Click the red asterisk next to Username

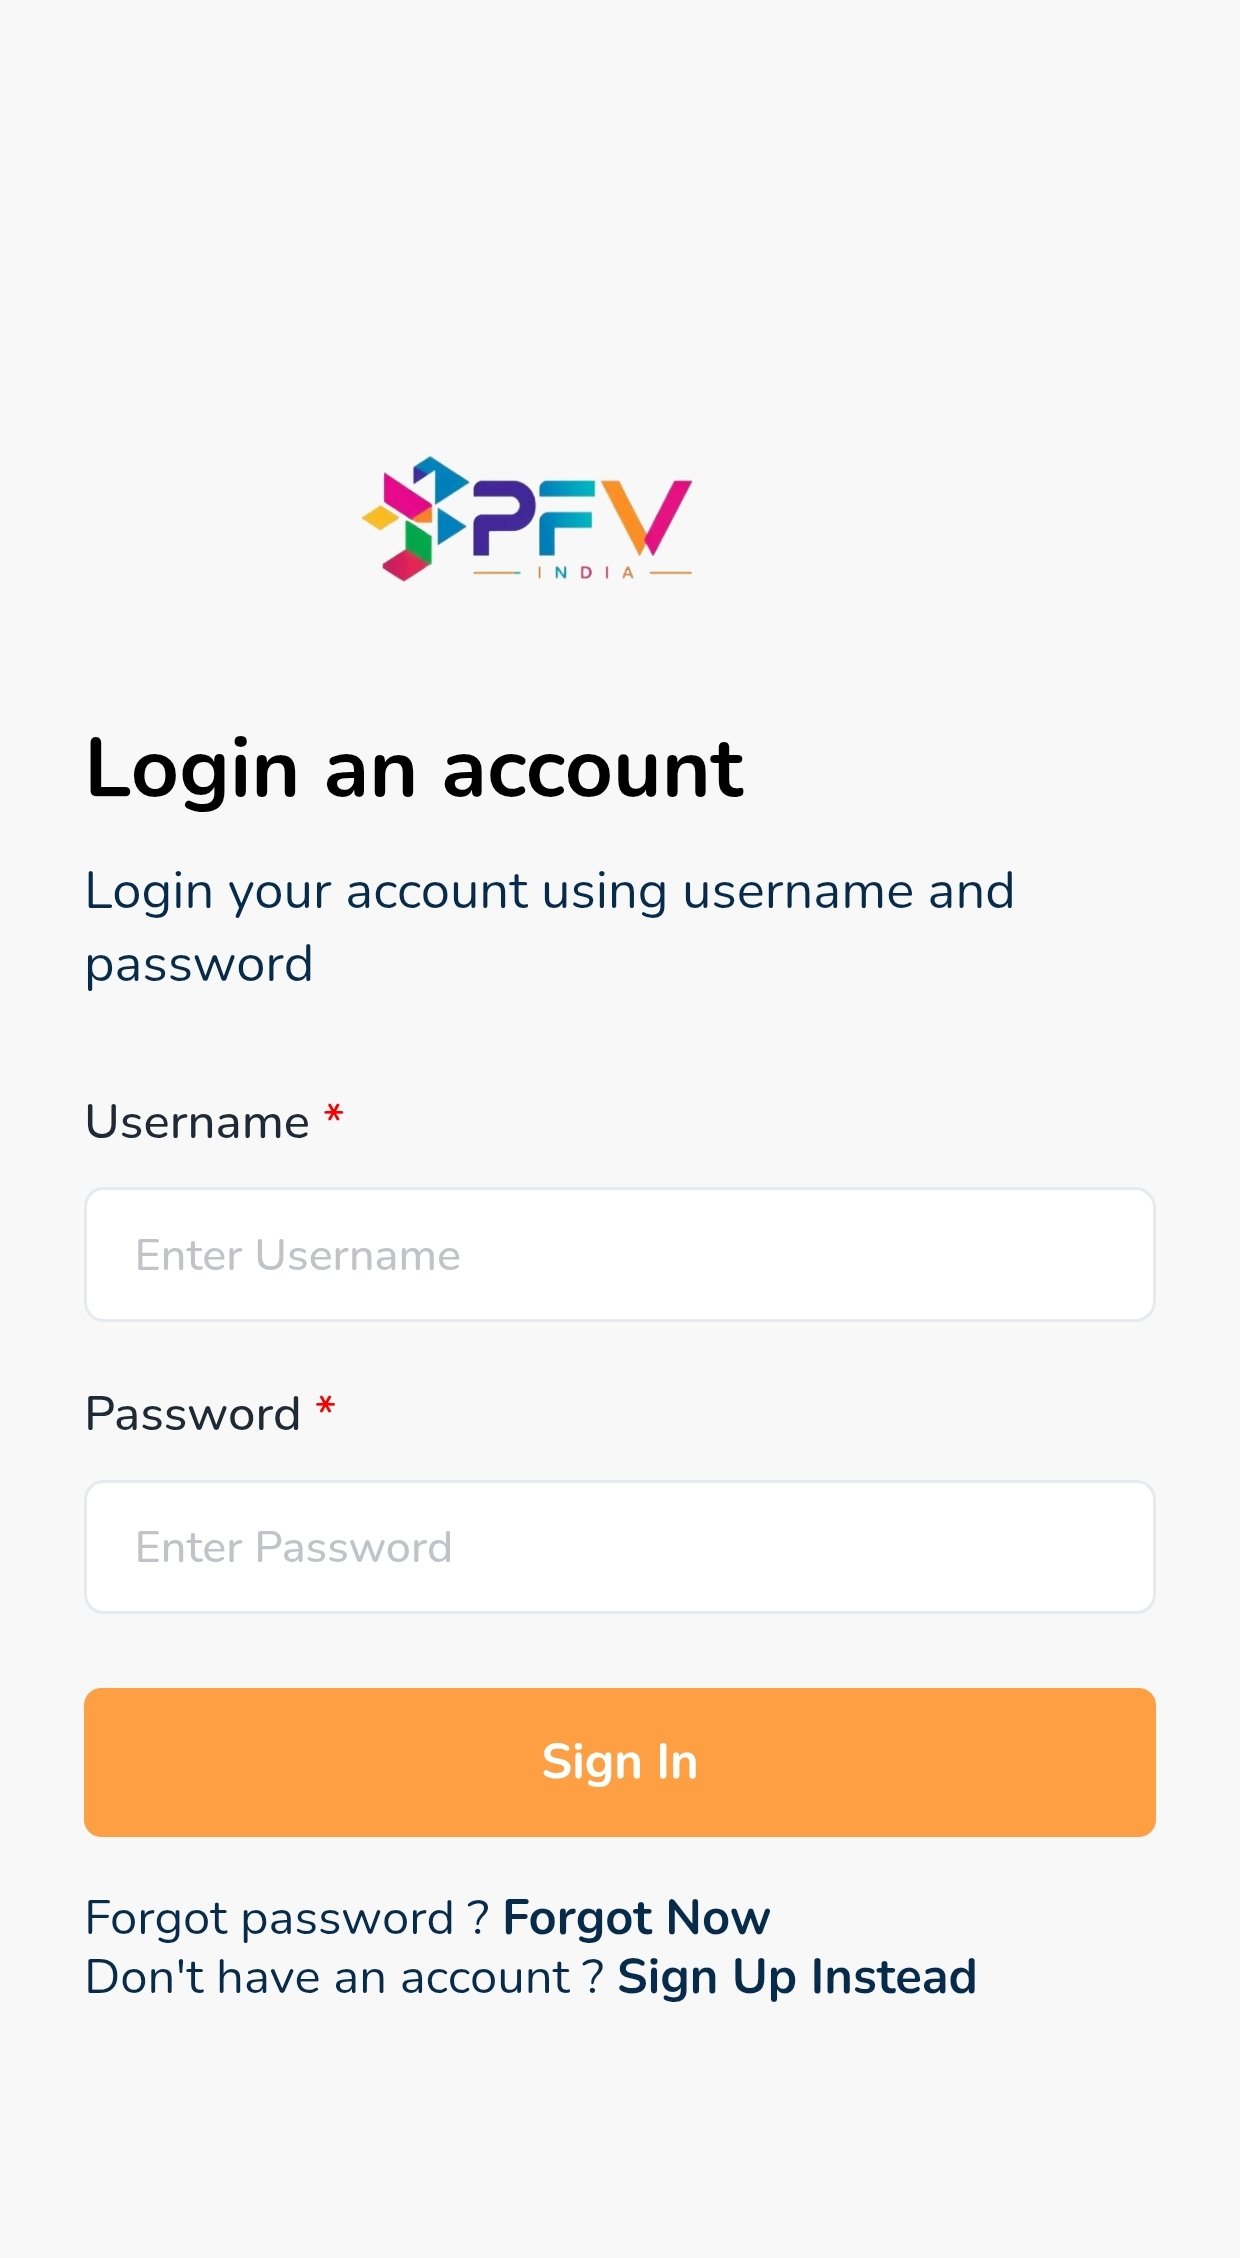(x=334, y=1115)
